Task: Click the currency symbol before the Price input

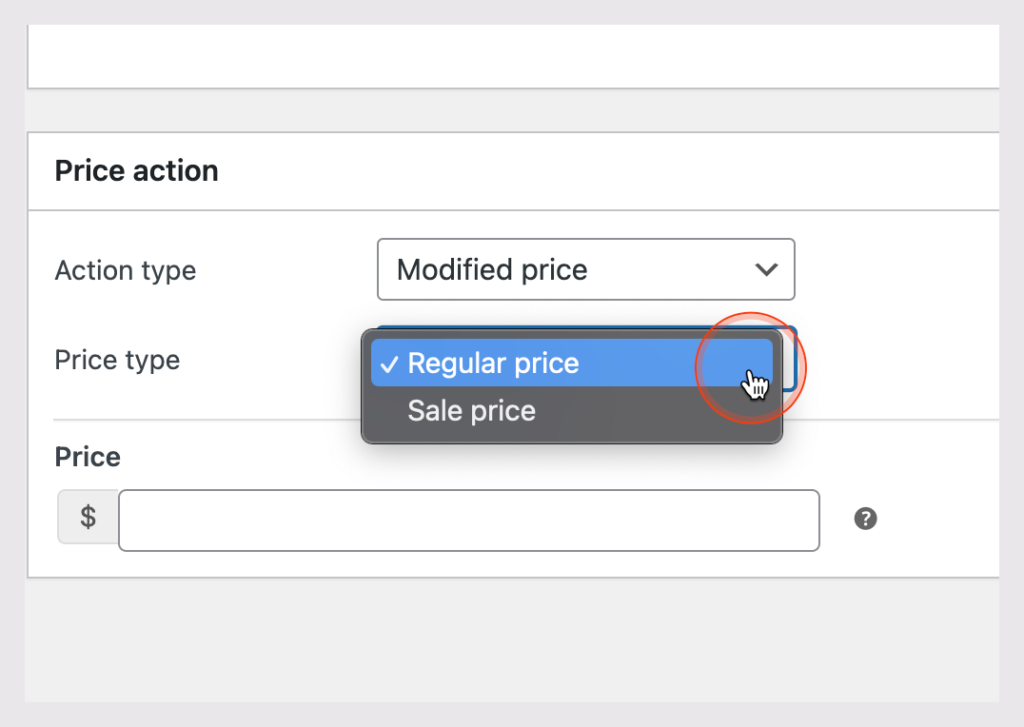Action: [x=88, y=517]
